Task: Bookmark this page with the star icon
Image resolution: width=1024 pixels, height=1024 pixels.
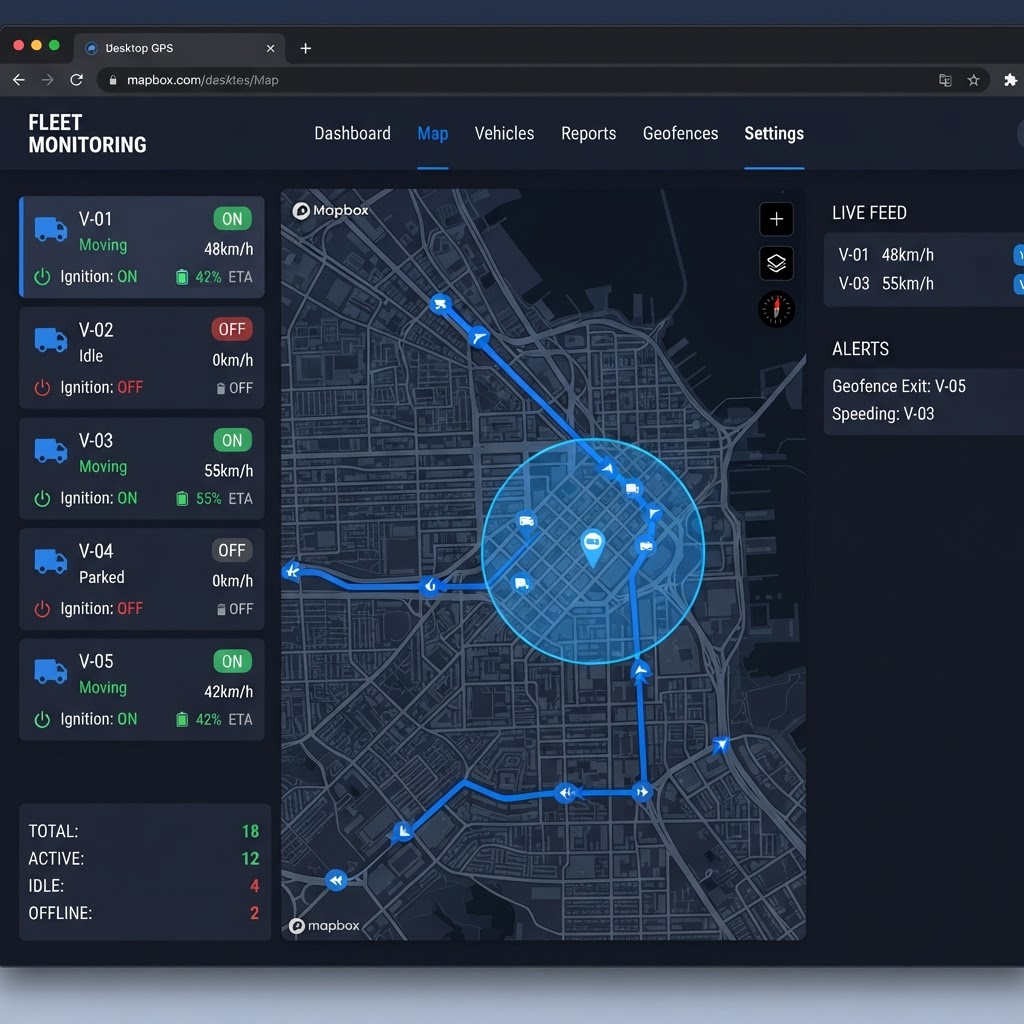Action: (x=973, y=80)
